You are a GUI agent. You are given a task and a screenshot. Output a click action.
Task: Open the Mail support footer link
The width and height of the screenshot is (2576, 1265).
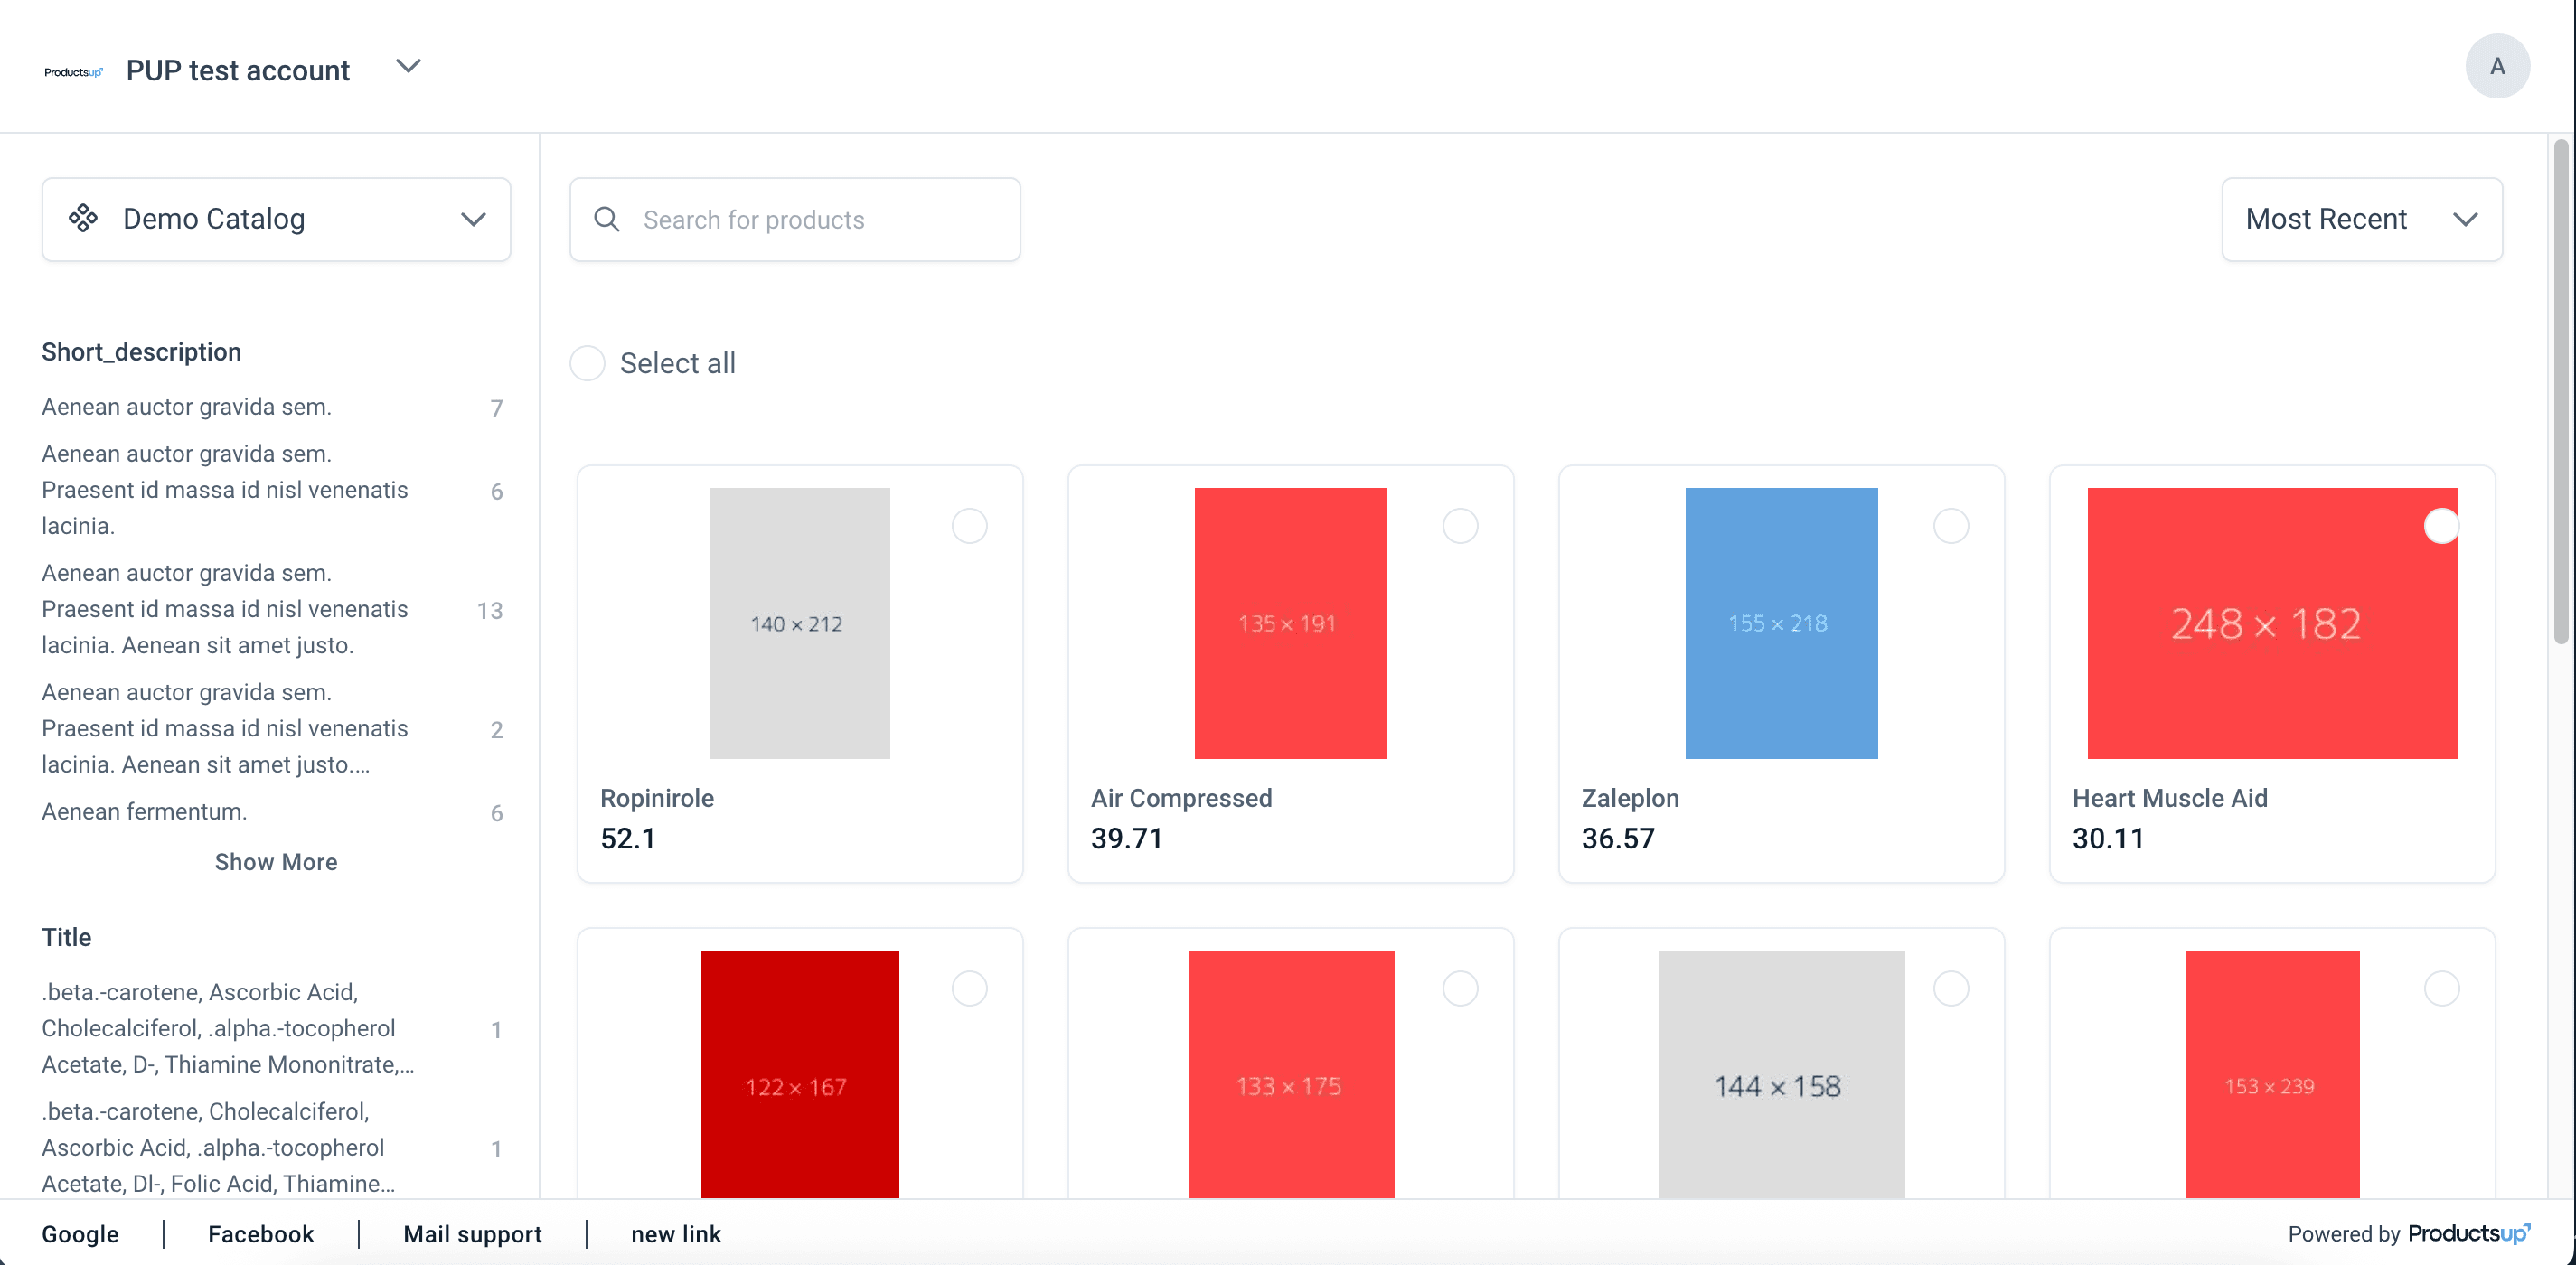[x=472, y=1234]
